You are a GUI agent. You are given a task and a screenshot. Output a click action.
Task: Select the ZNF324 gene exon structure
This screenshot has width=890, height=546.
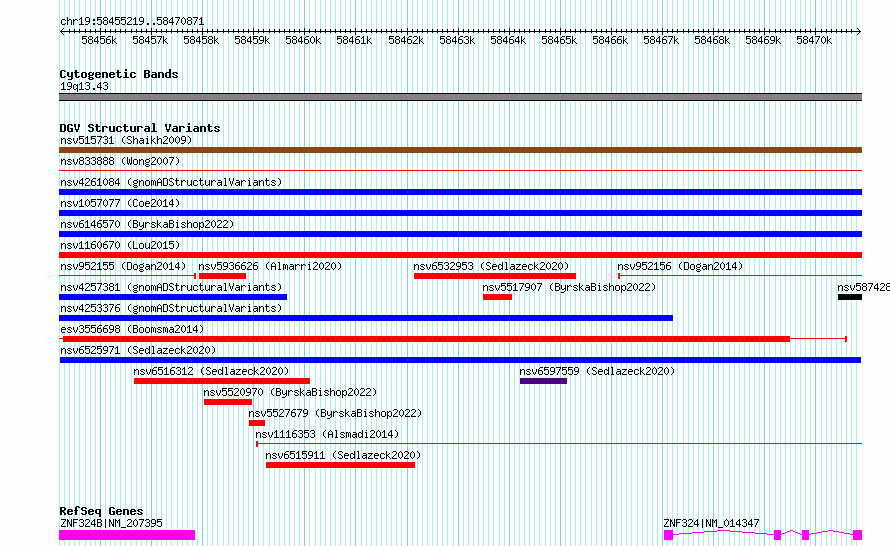tap(763, 535)
